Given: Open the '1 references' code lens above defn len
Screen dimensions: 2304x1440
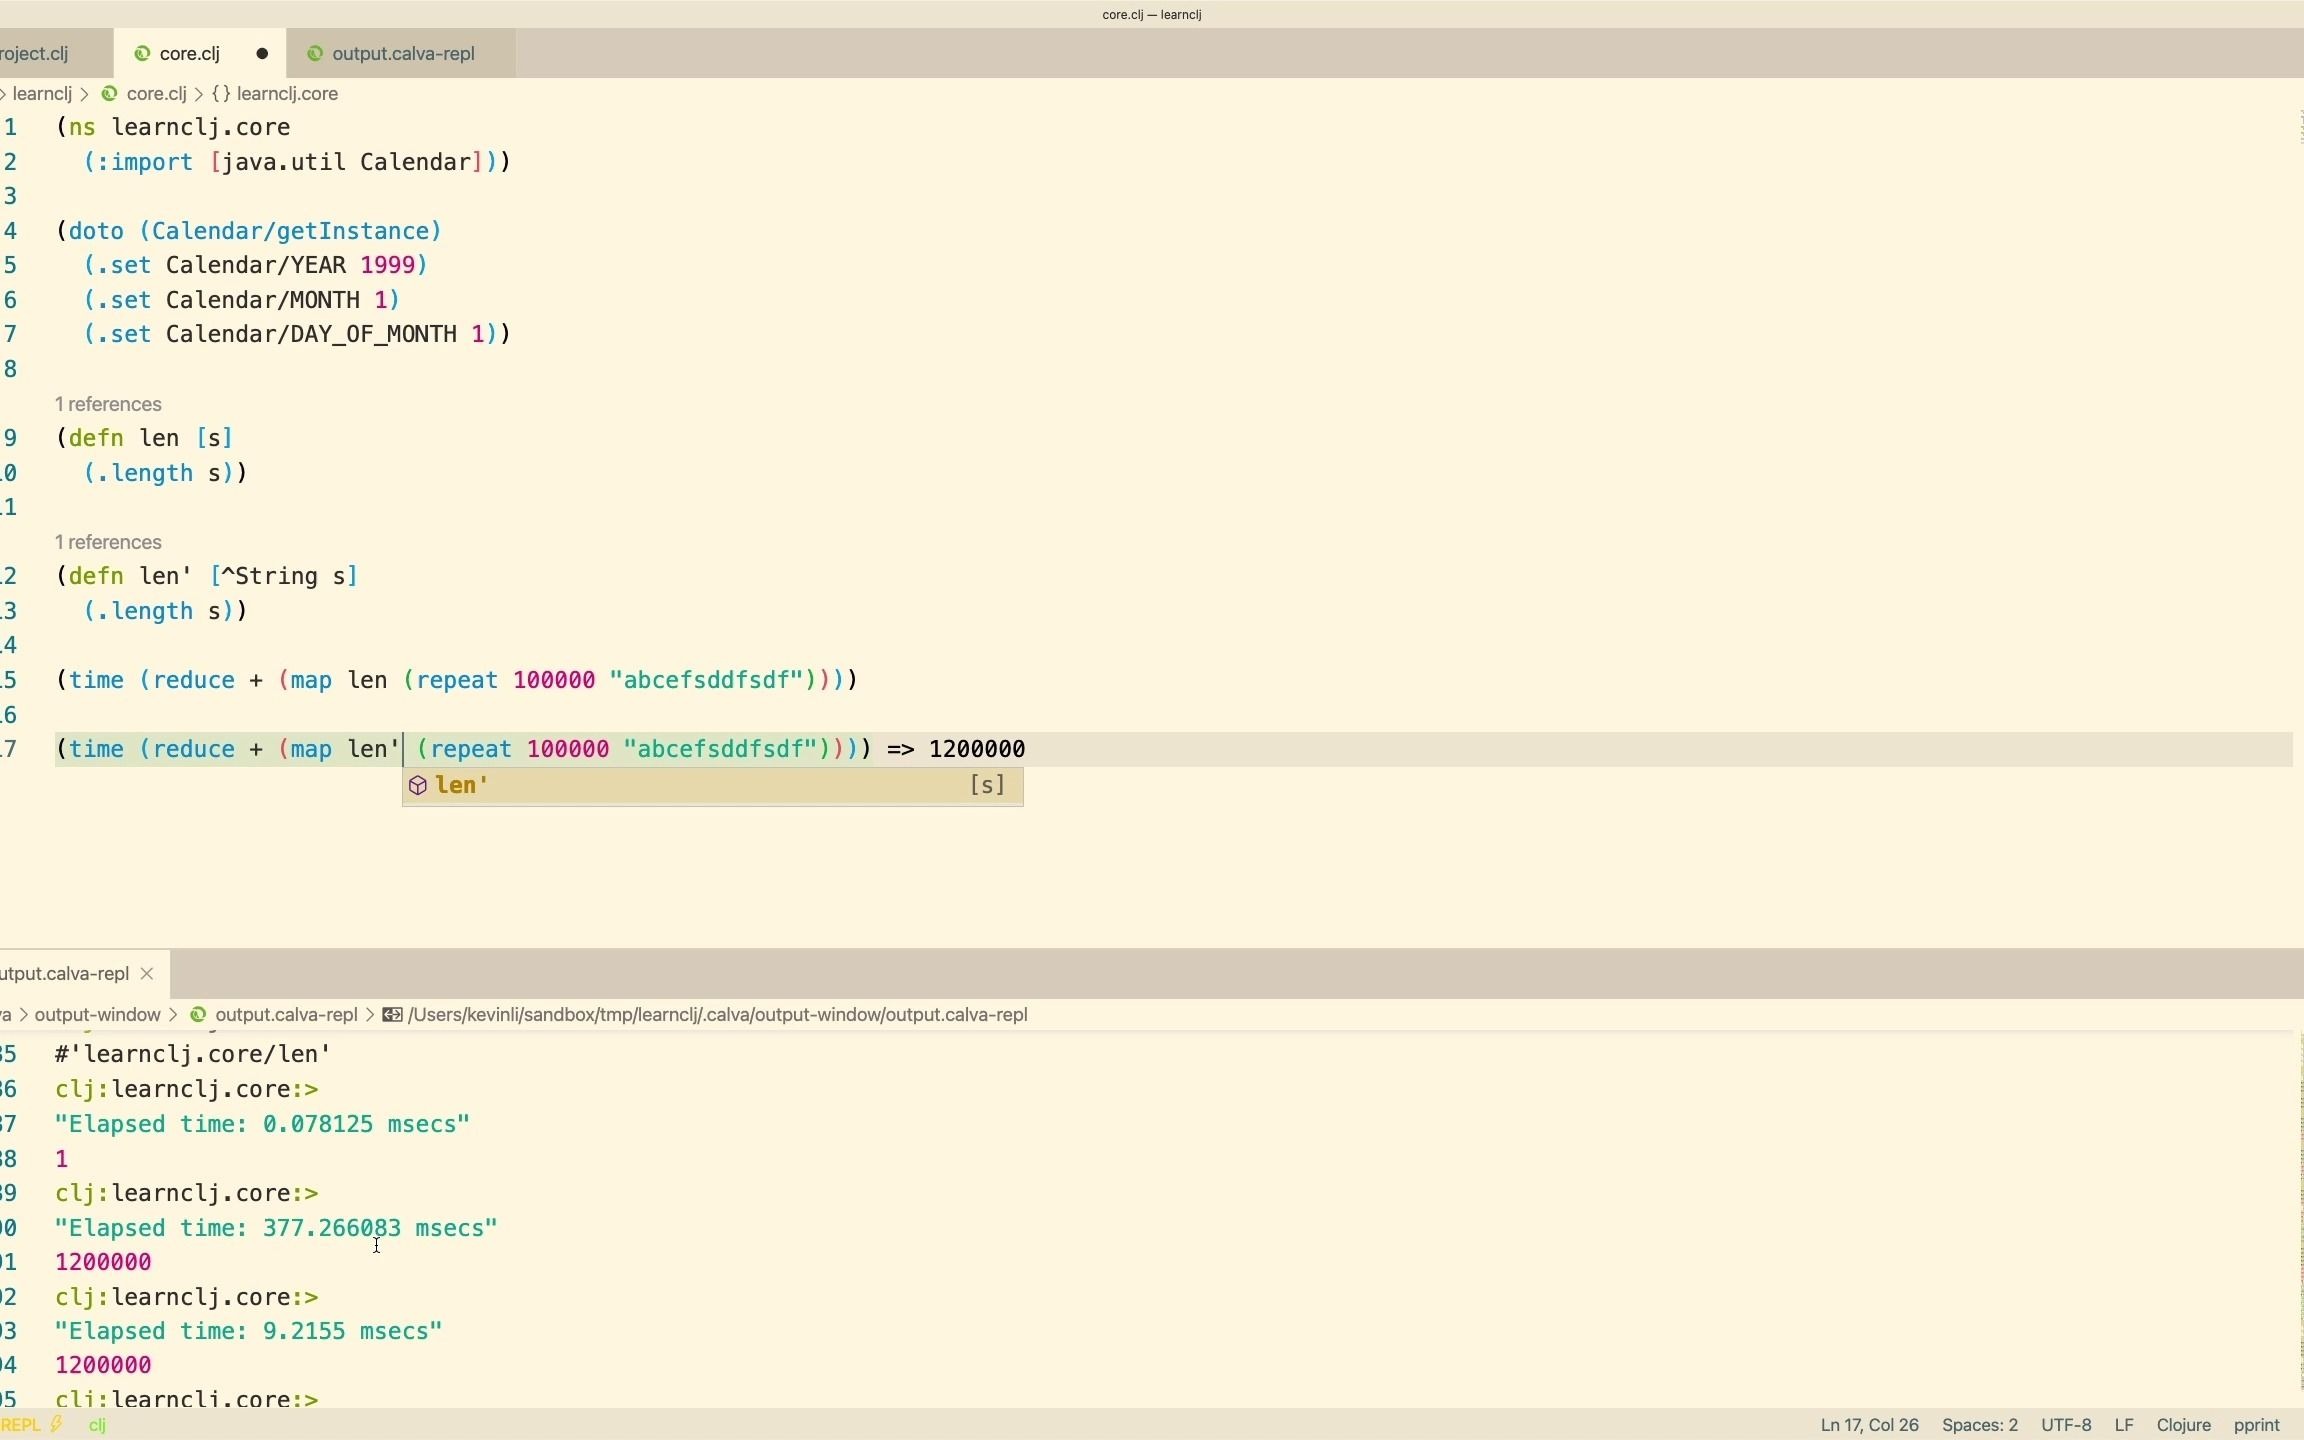Looking at the screenshot, I should pos(109,404).
